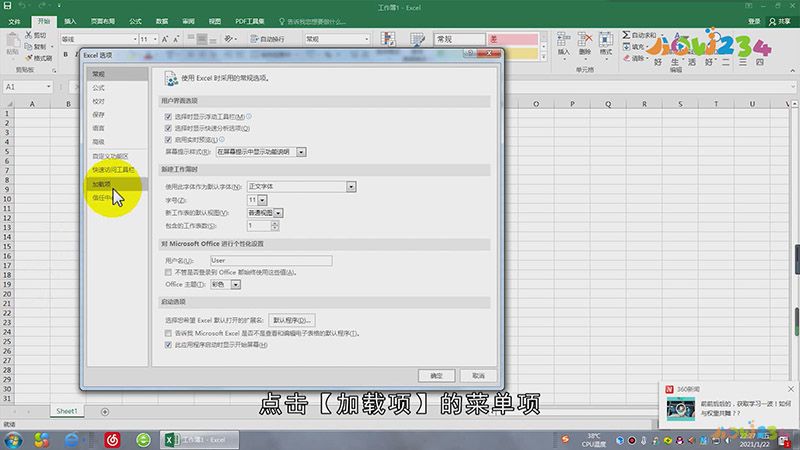Click the sheet count spinner arrows

[x=275, y=226]
